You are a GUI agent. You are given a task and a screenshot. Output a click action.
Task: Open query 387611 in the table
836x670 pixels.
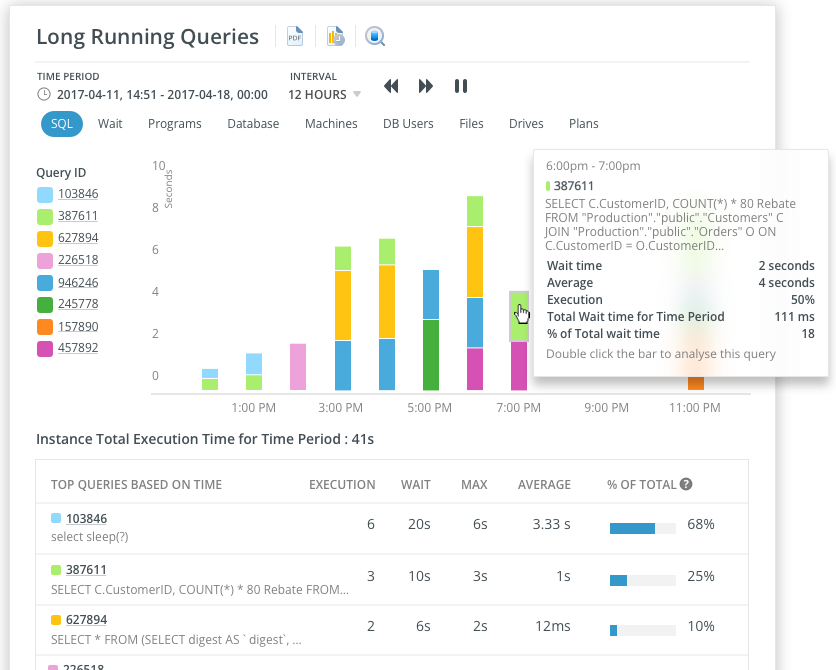[x=86, y=570]
